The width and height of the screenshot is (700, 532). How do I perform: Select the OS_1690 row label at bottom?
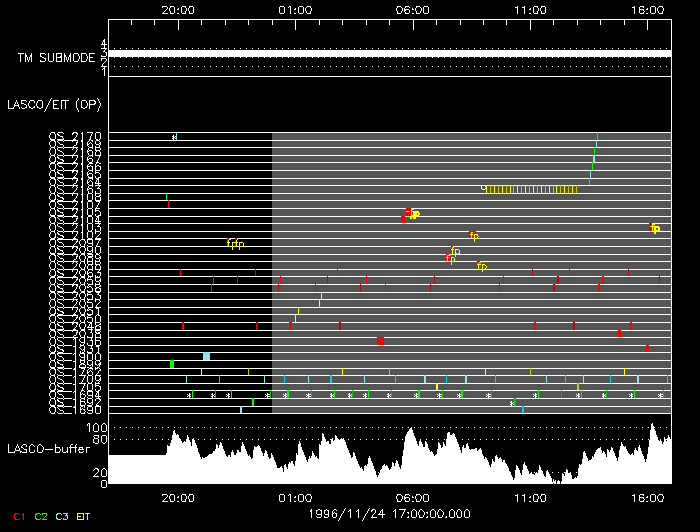(75, 409)
